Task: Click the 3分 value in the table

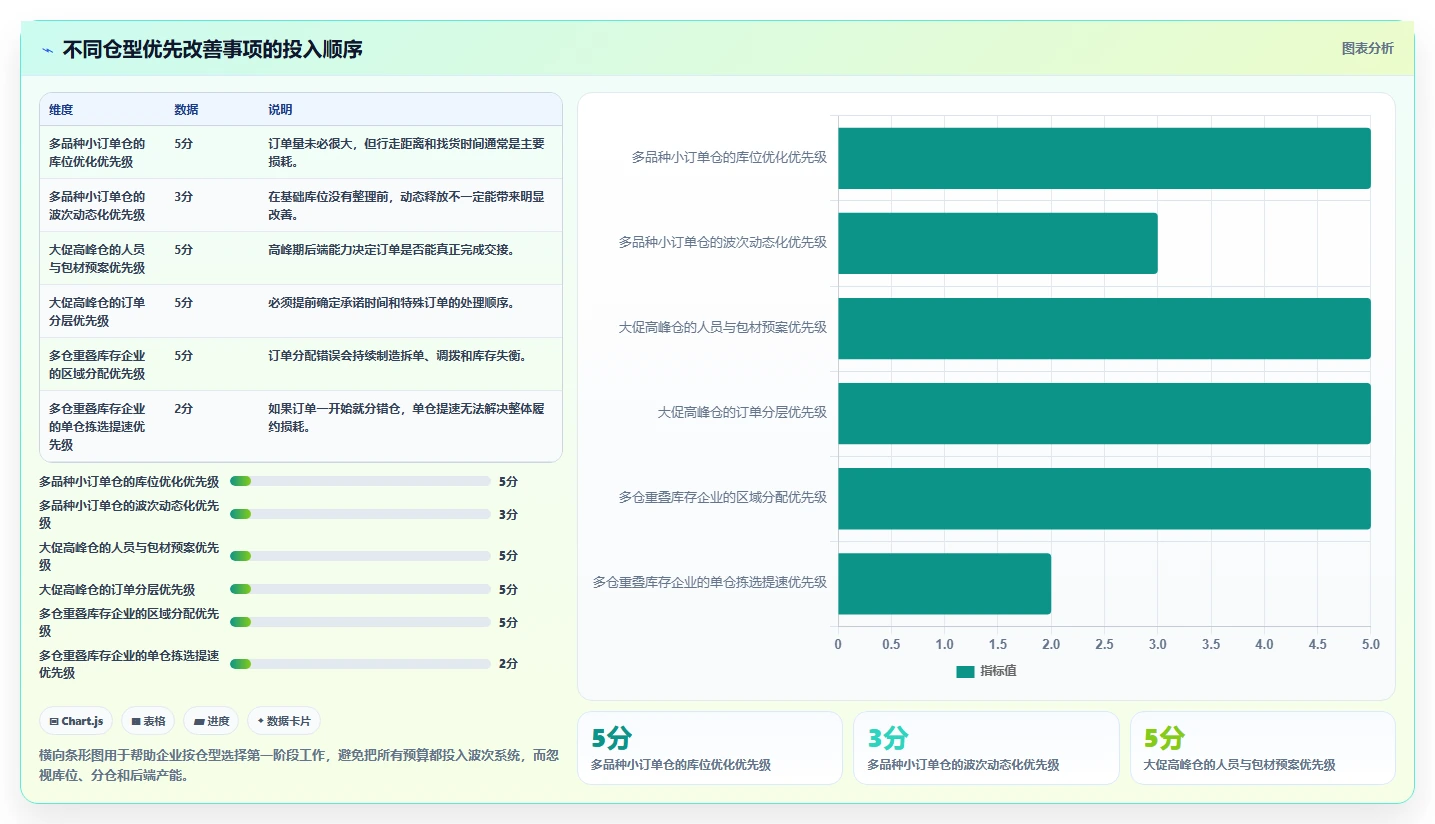Action: coord(183,196)
